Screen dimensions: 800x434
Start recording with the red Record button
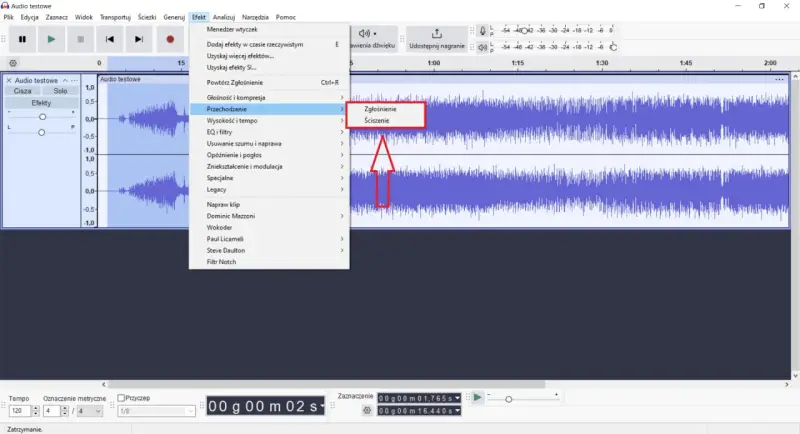tap(170, 39)
